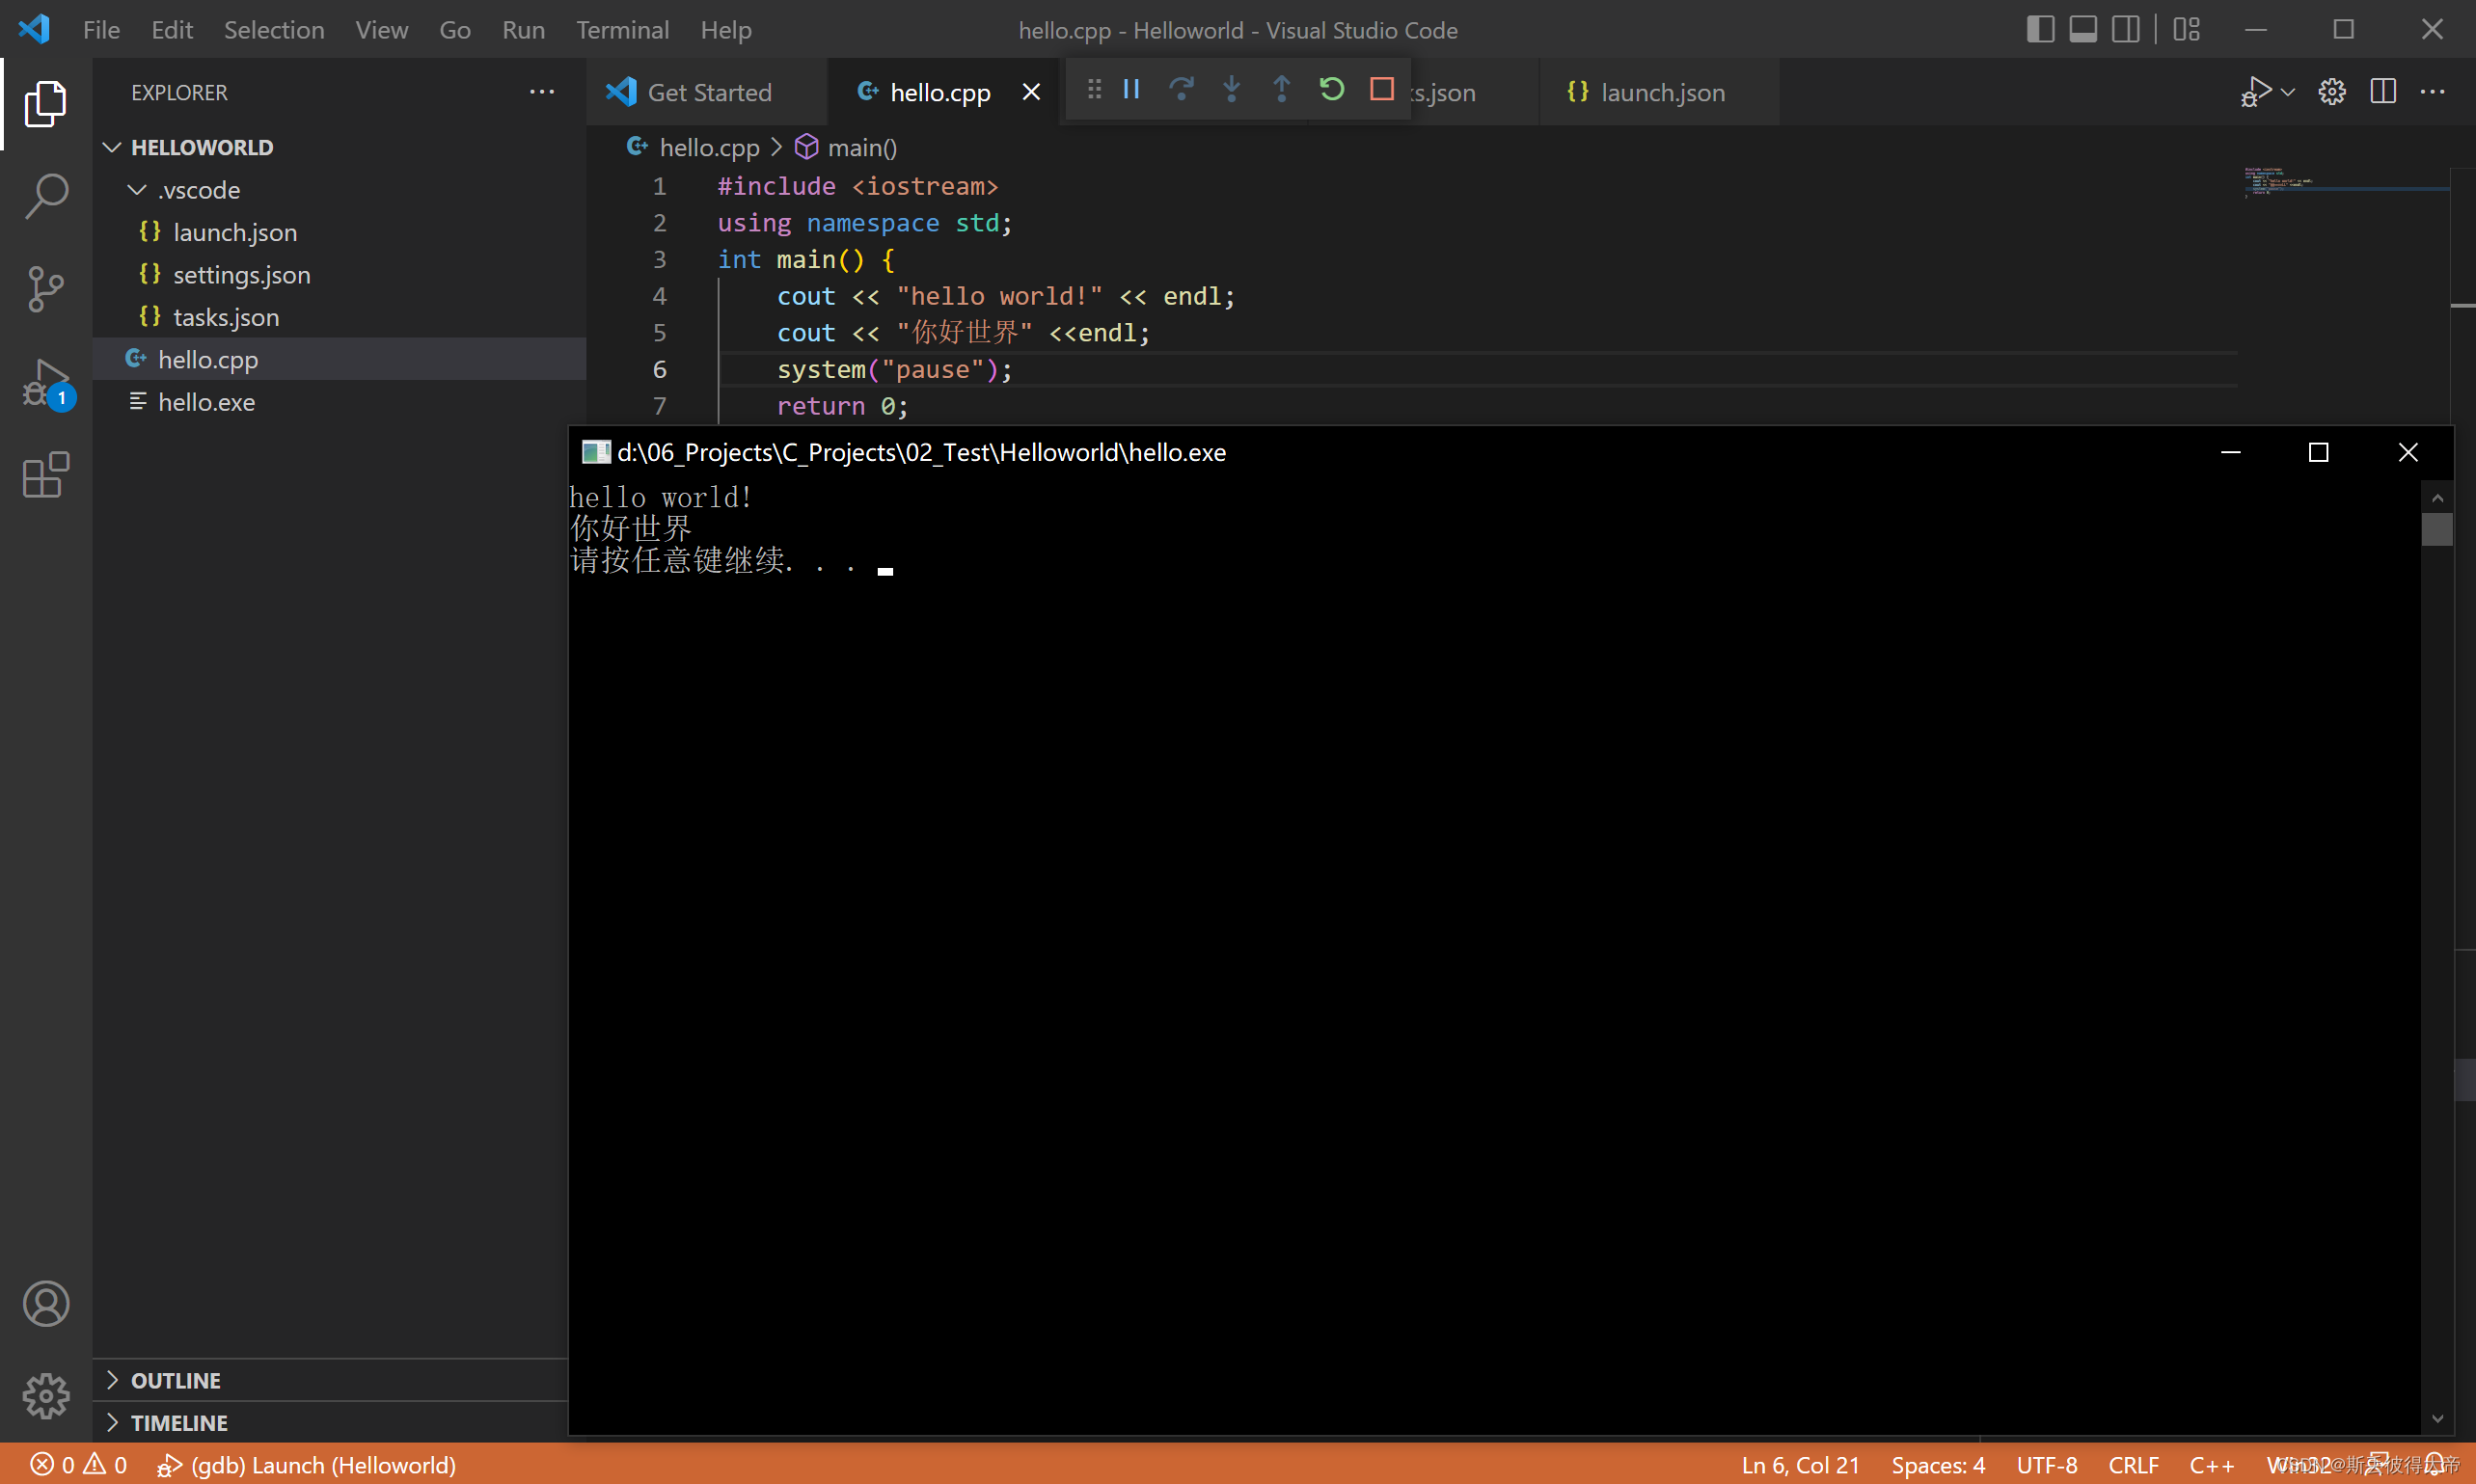The width and height of the screenshot is (2476, 1484).
Task: Open the Run and Debug view
Action: pos(46,382)
